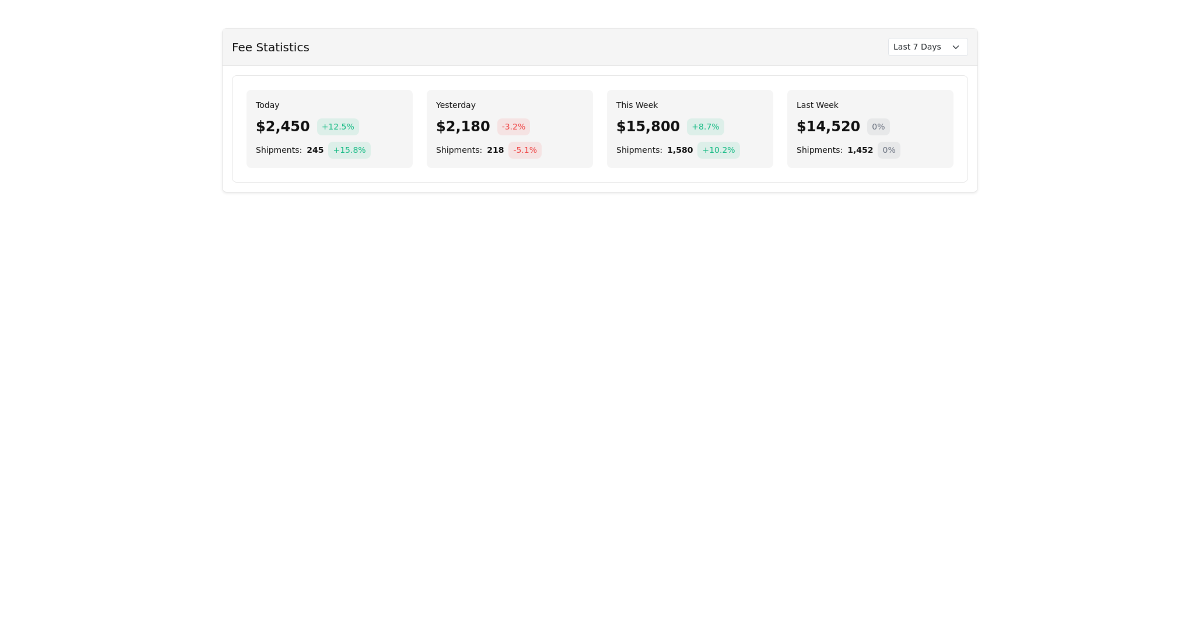Click the $15,800 This Week total
The image size is (1200, 630).
click(647, 126)
